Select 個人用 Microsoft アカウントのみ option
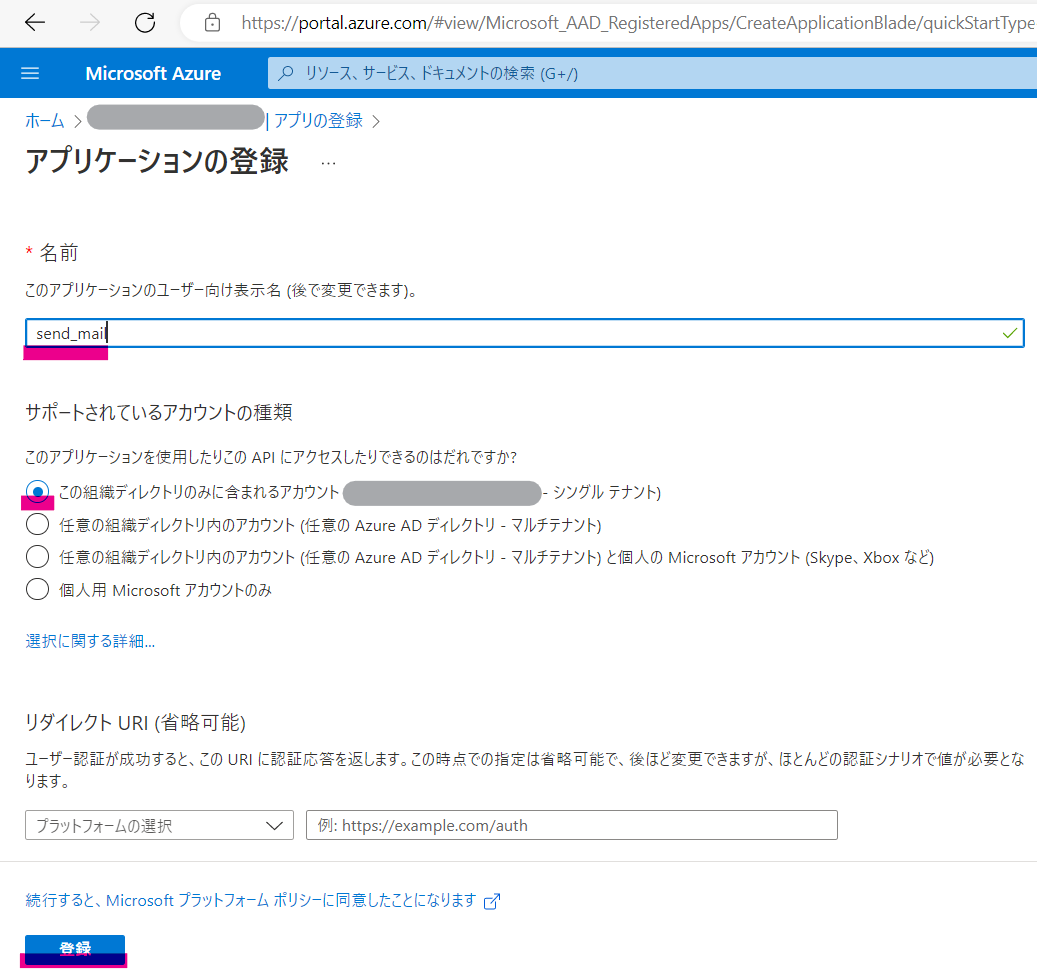The height and width of the screenshot is (975, 1037). [38, 589]
